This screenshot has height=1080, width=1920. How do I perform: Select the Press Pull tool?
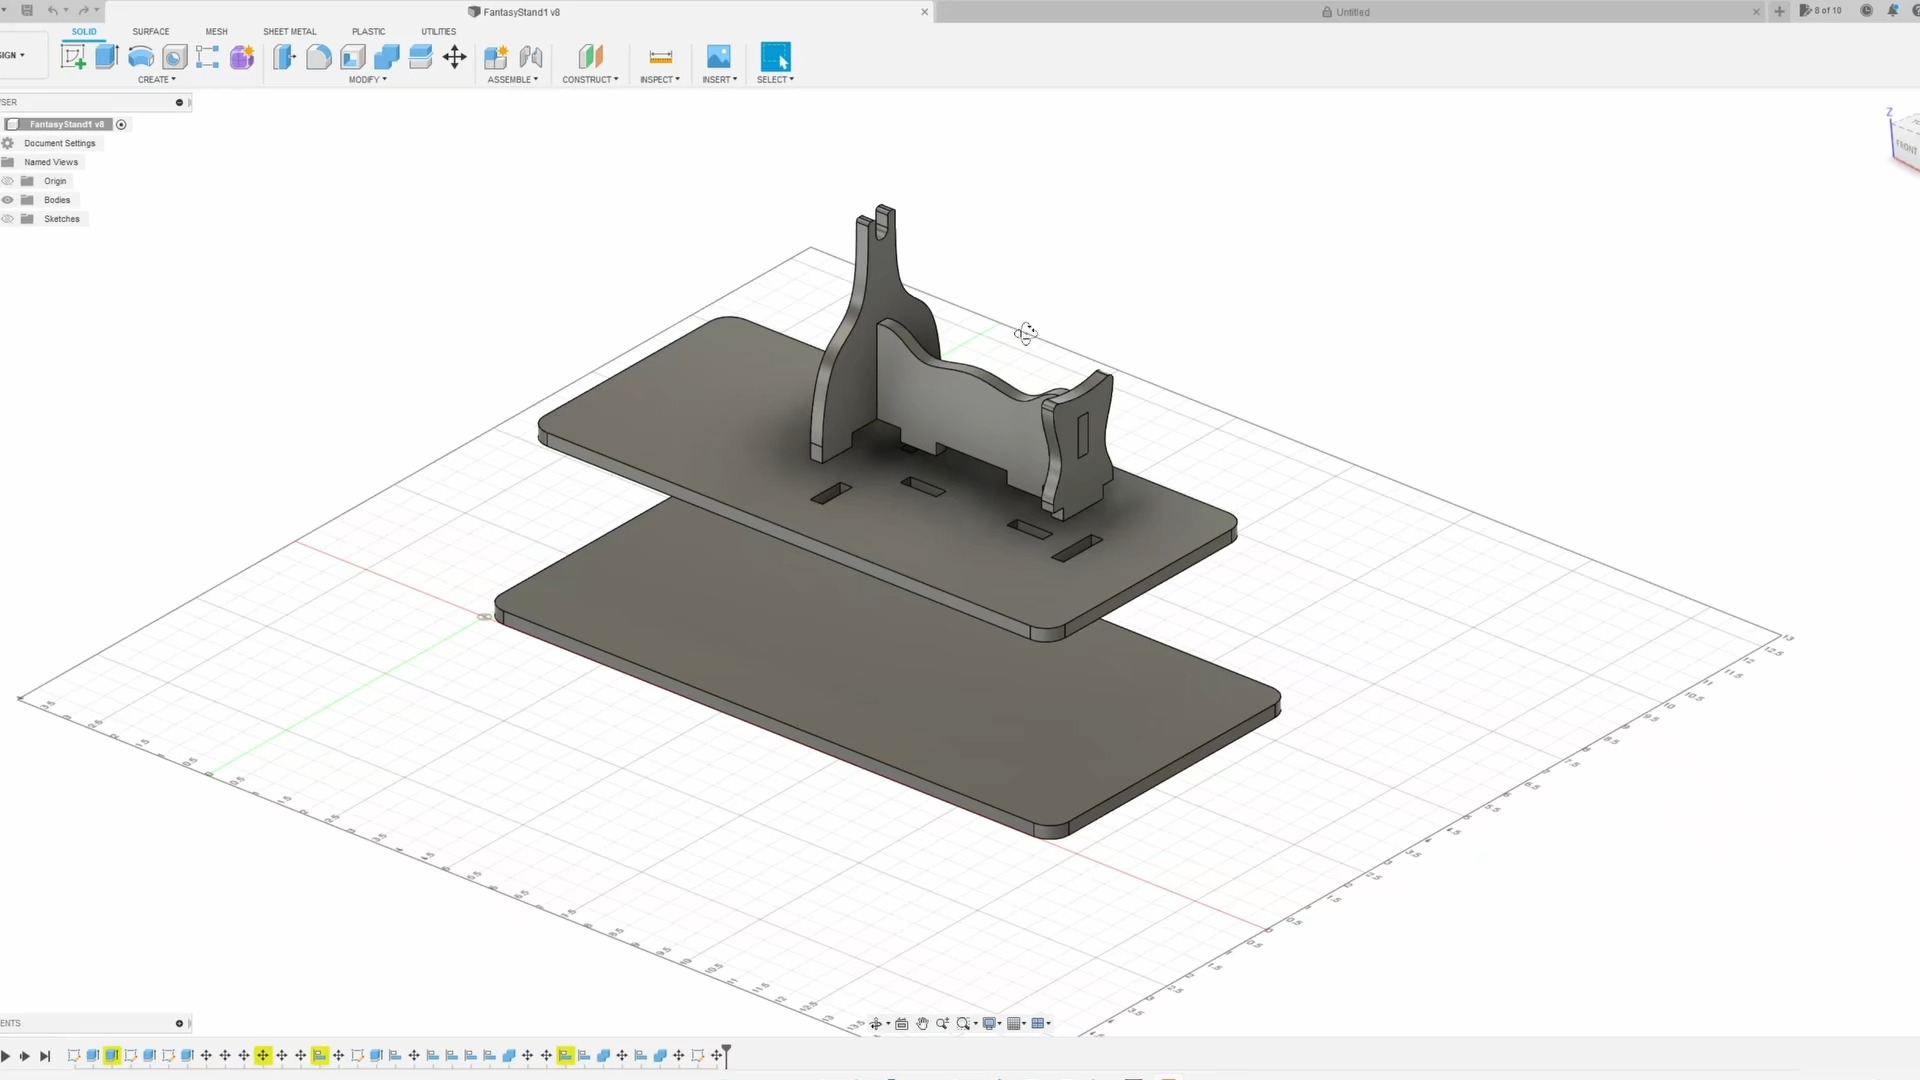[x=285, y=57]
